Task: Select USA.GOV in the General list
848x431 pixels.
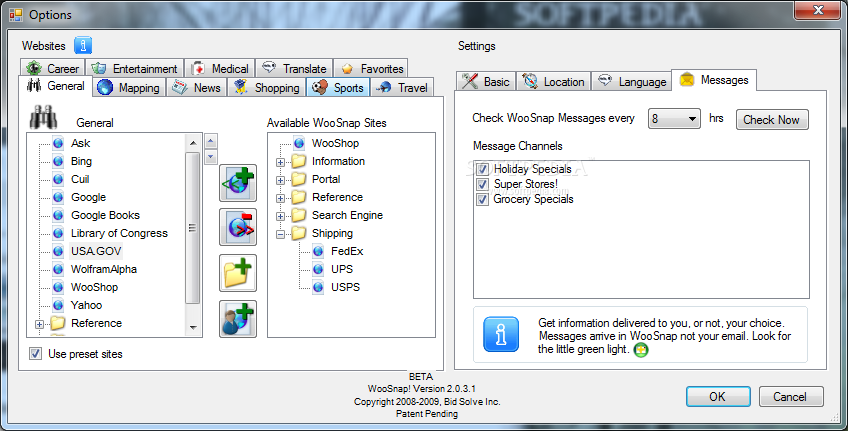Action: [x=96, y=251]
